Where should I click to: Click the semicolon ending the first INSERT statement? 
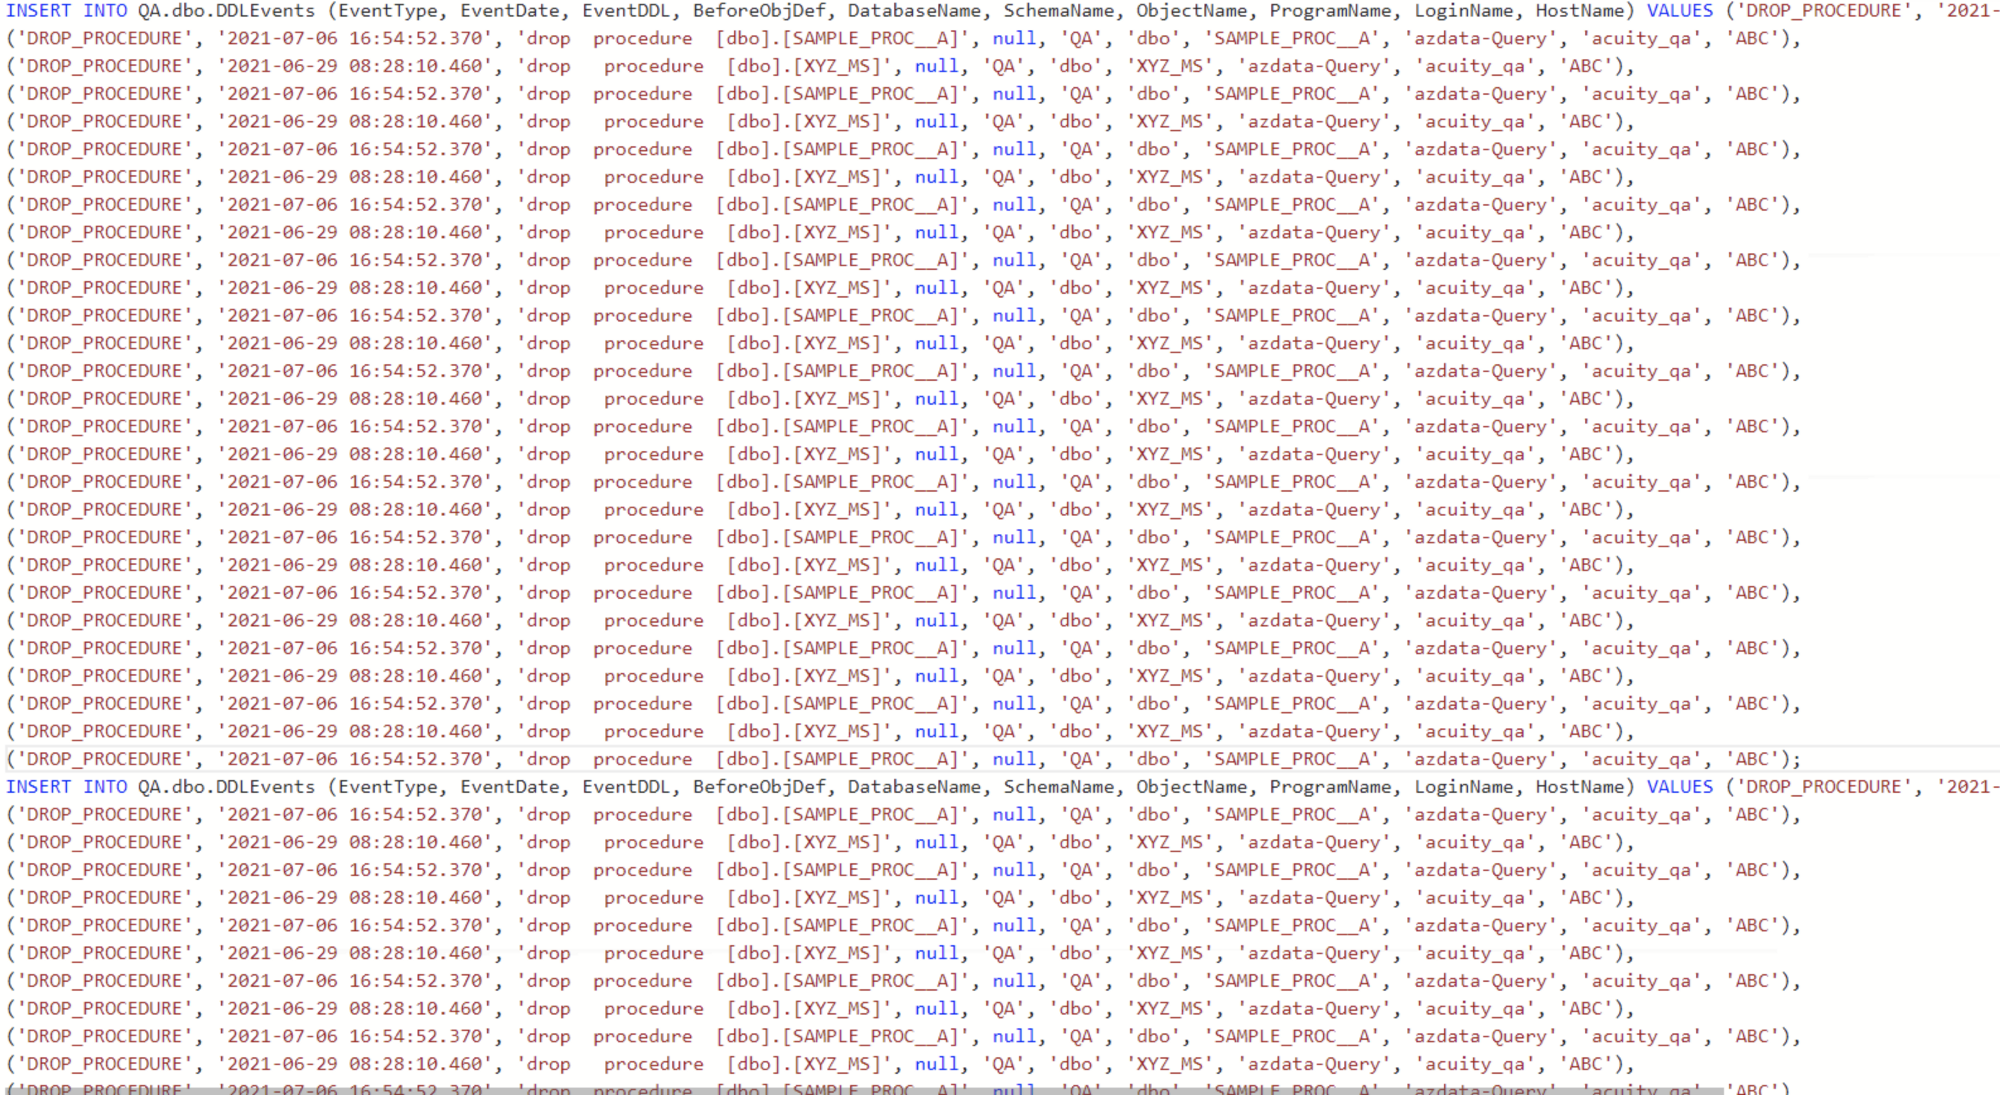1796,759
